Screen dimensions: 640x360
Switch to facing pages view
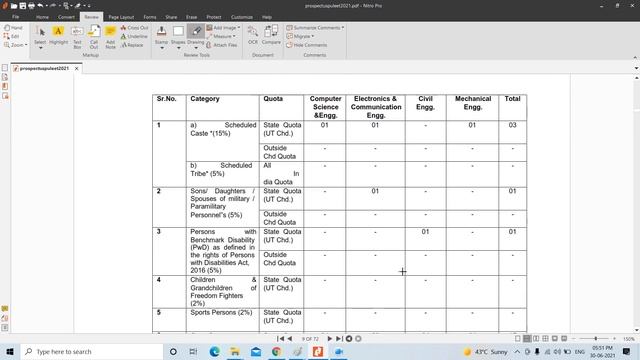(x=536, y=339)
